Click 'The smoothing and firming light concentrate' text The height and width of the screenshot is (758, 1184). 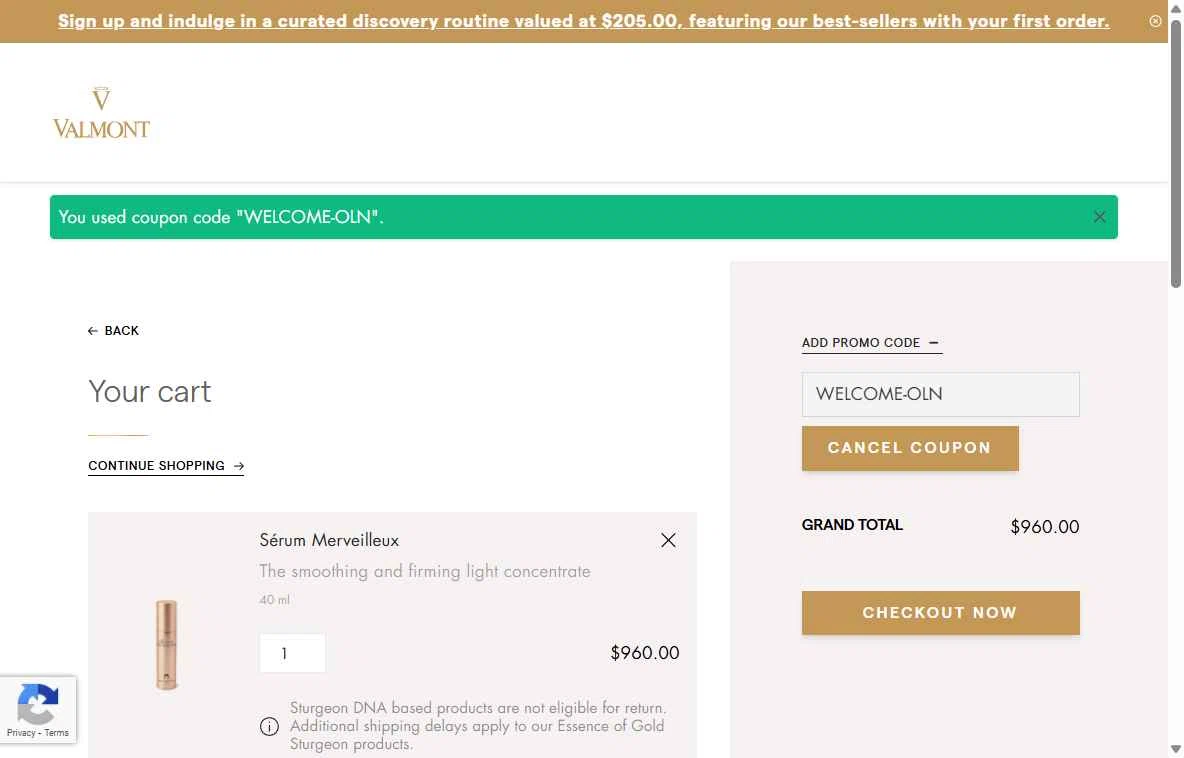(x=424, y=572)
